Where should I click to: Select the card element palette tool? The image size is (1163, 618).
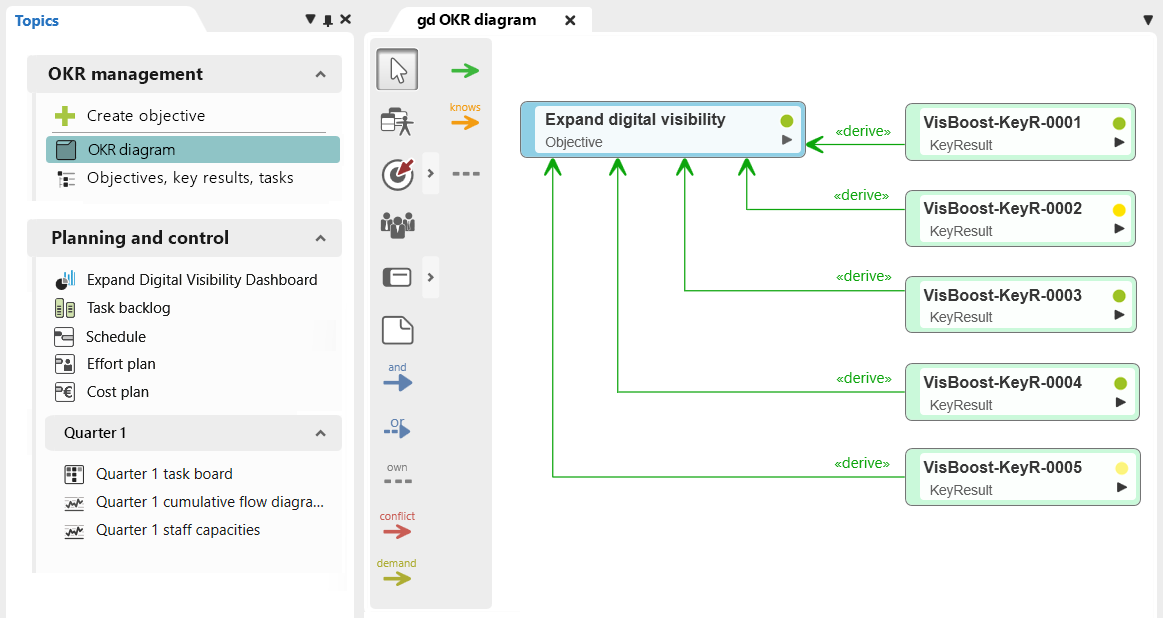397,277
